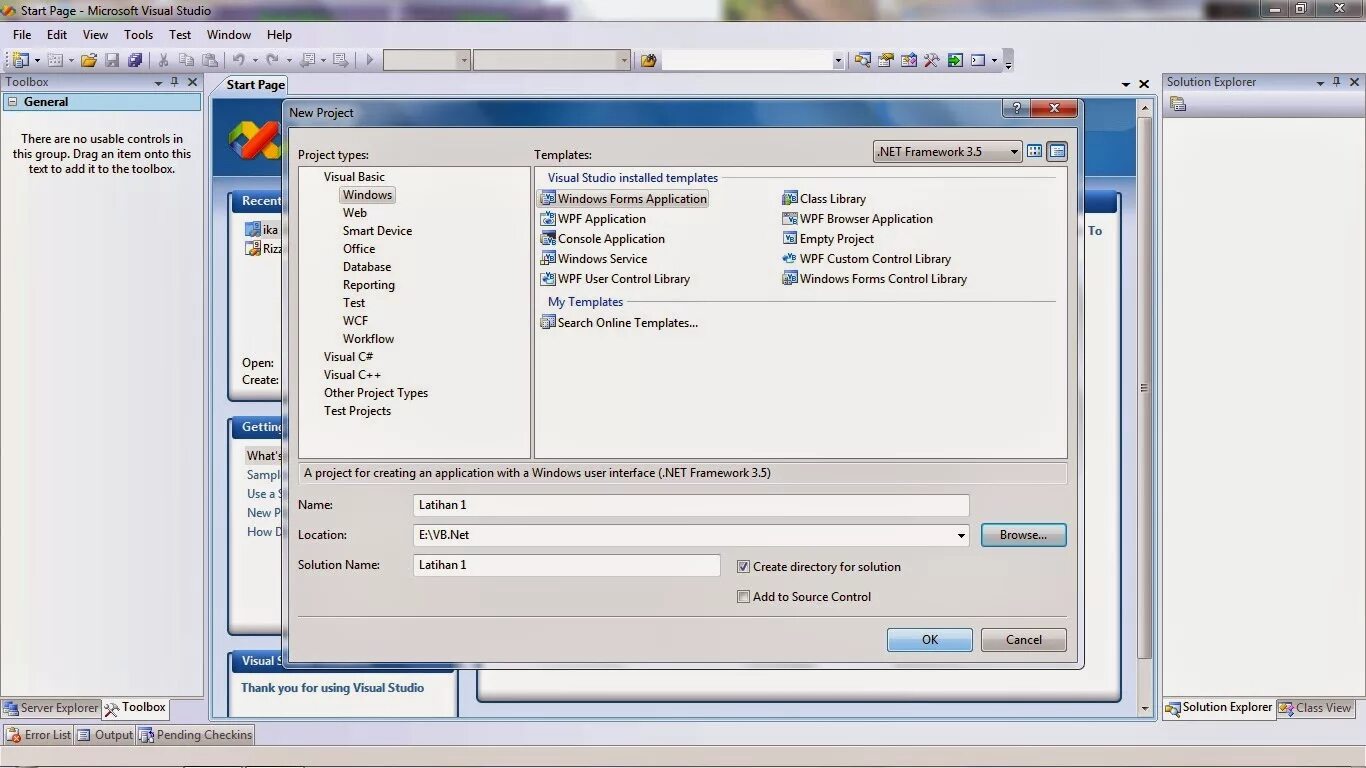Collapse the General group in Toolbox
The image size is (1366, 768).
point(11,102)
